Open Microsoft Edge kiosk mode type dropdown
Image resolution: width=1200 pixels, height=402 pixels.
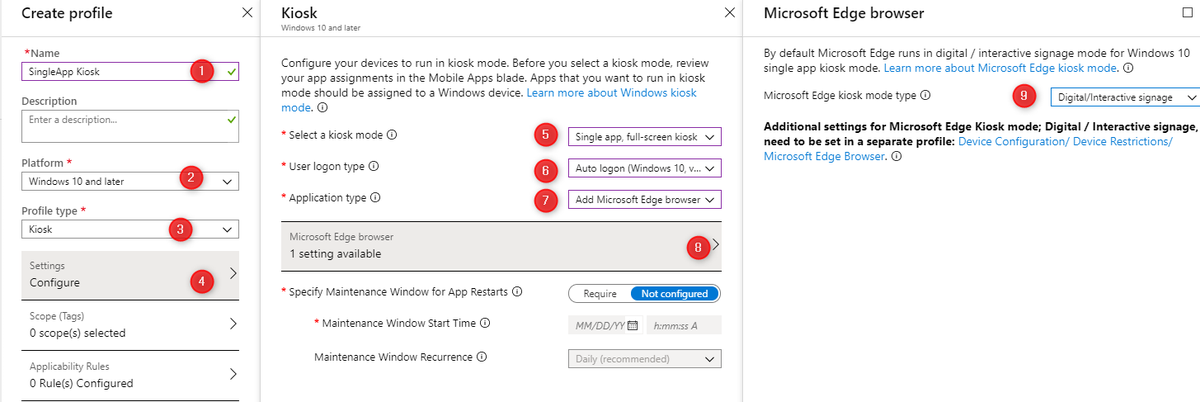click(1124, 98)
